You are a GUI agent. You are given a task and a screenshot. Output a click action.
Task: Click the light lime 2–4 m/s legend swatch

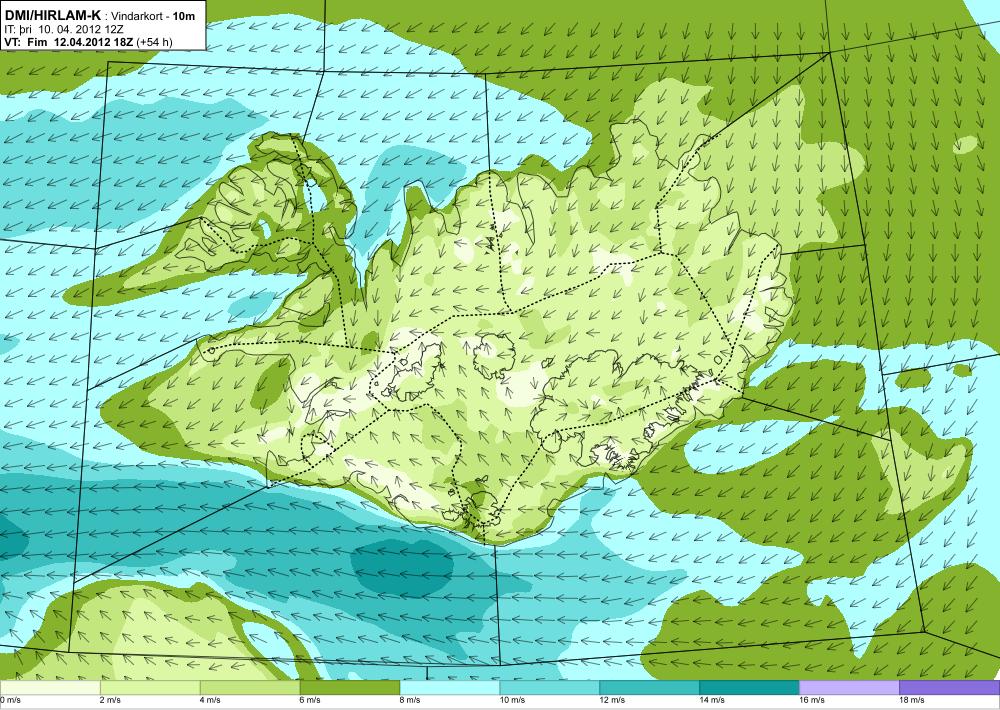[x=150, y=688]
